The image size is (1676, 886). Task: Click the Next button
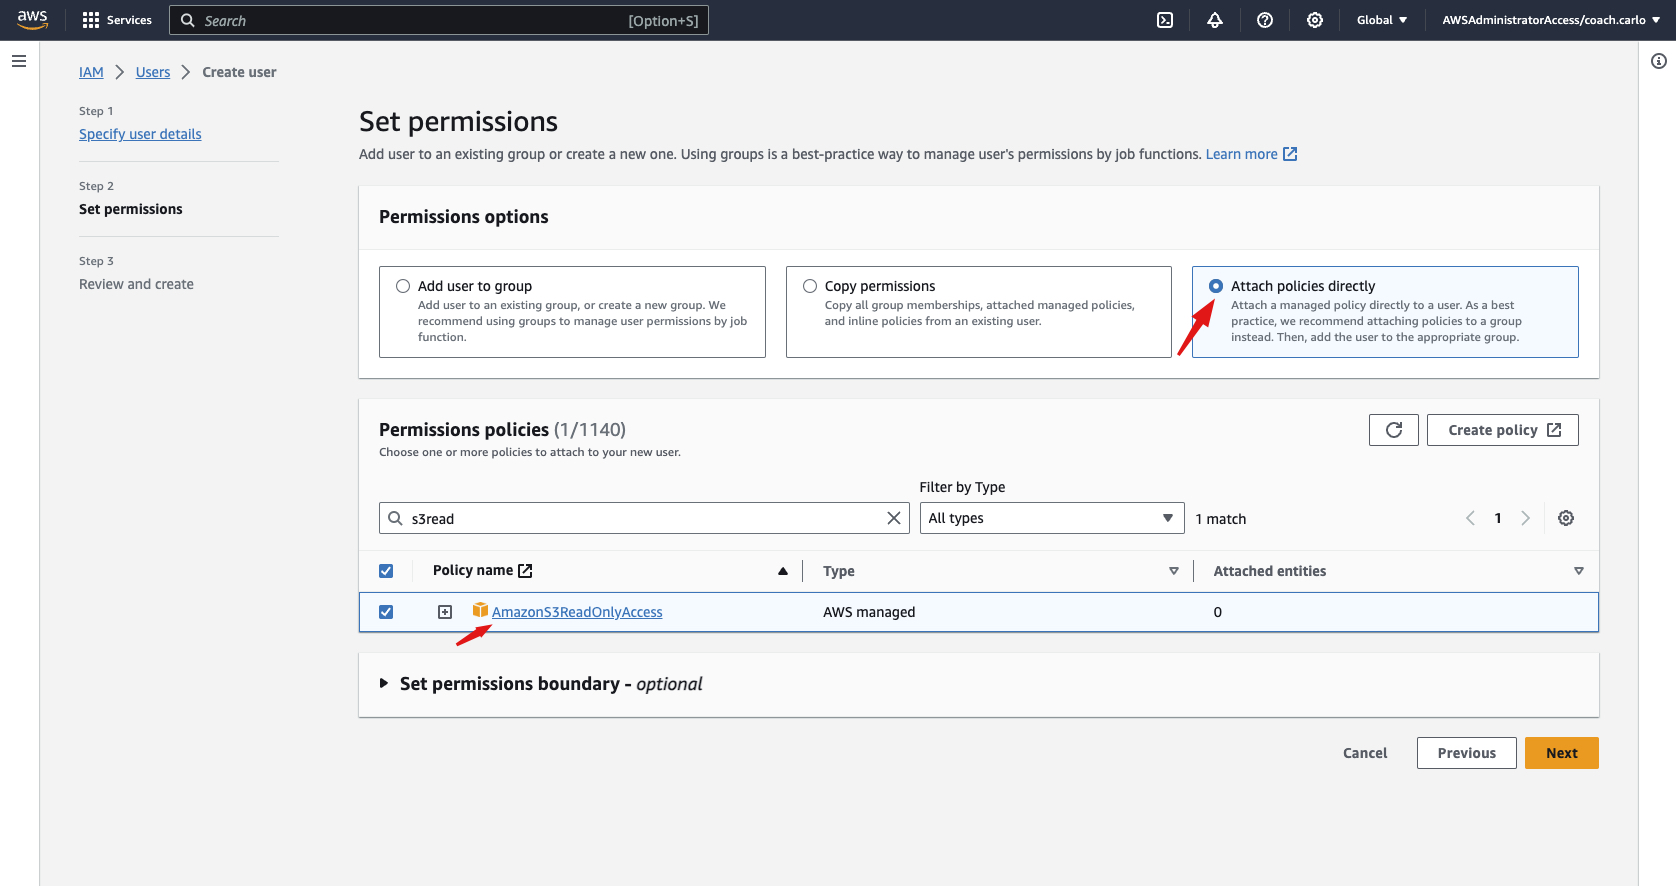(x=1561, y=753)
